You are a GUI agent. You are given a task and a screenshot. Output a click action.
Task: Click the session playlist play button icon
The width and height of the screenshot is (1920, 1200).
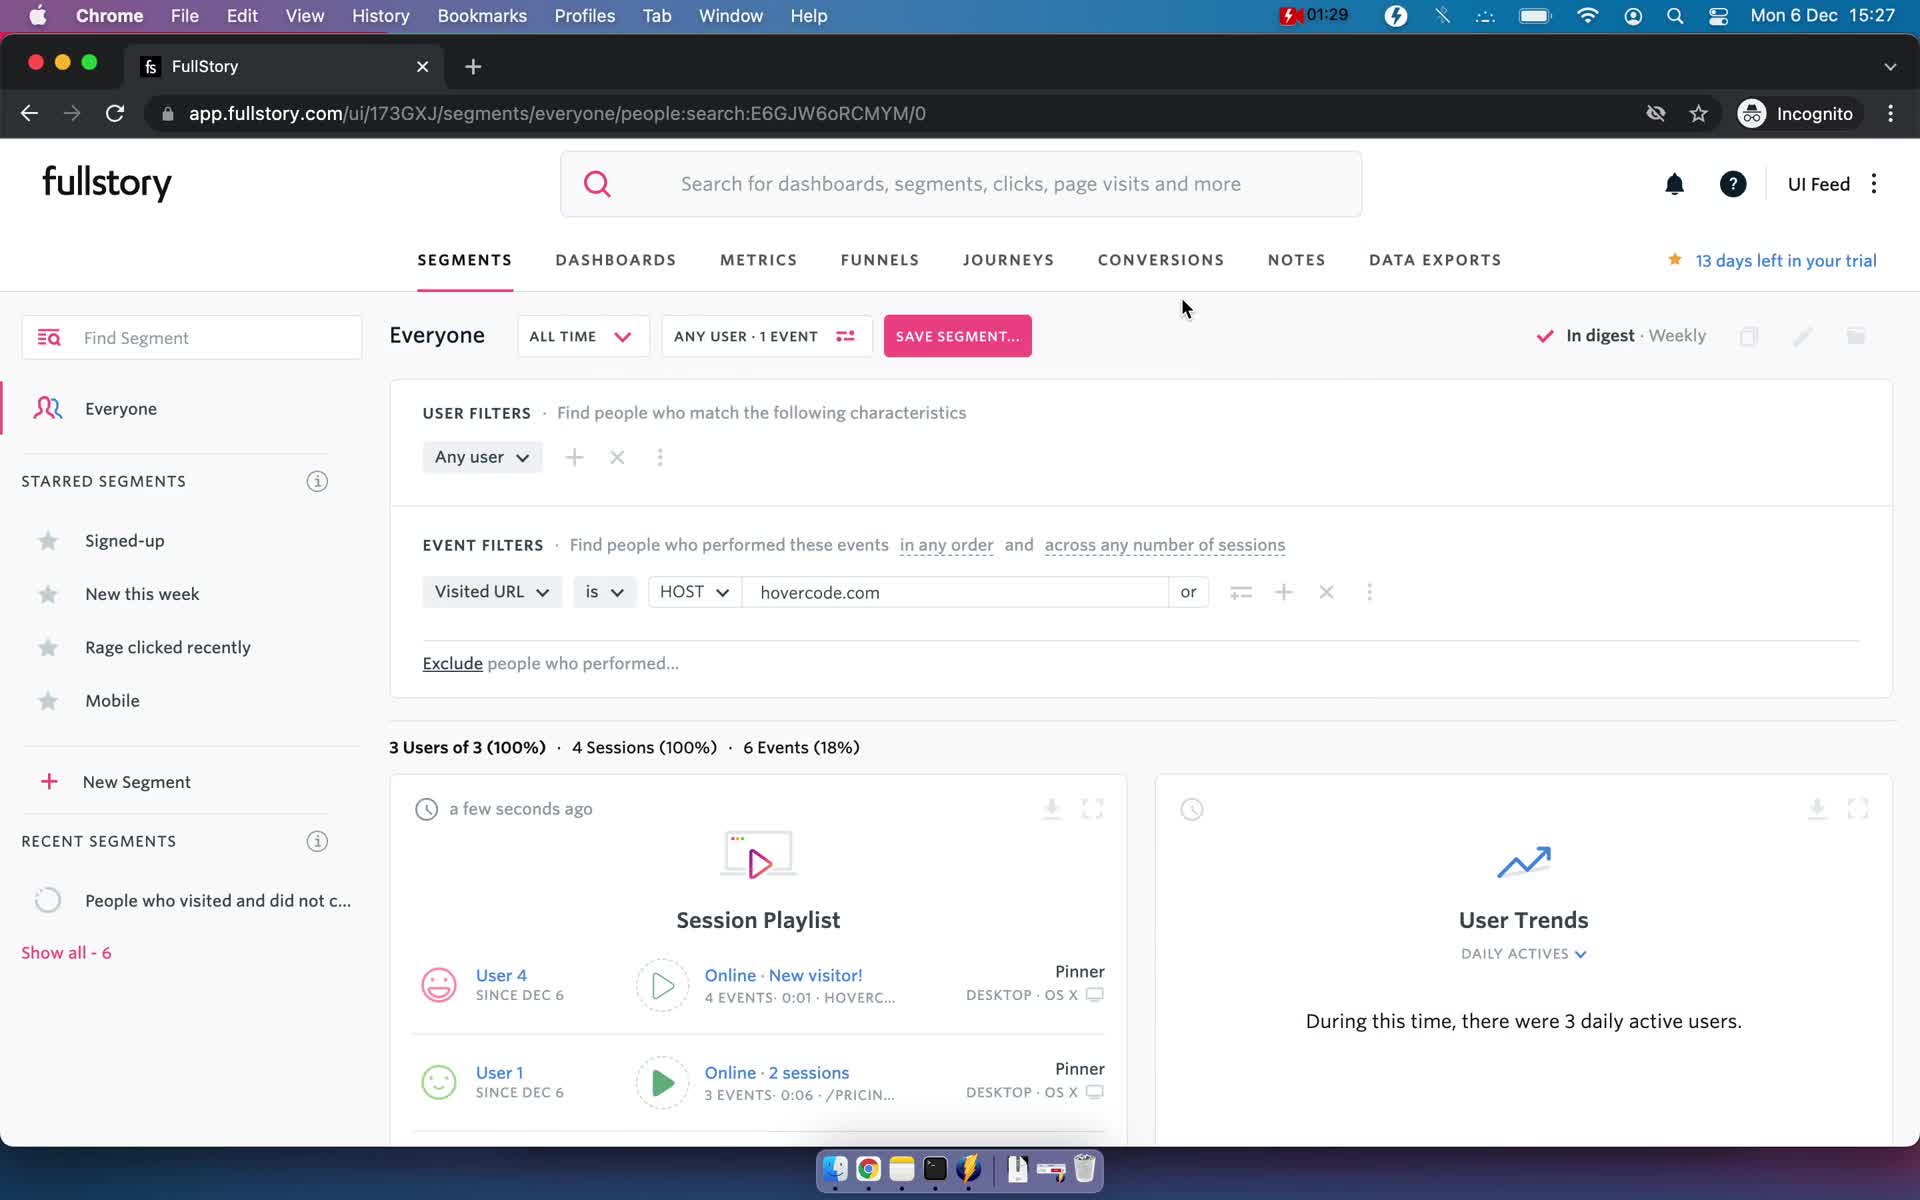point(757,860)
